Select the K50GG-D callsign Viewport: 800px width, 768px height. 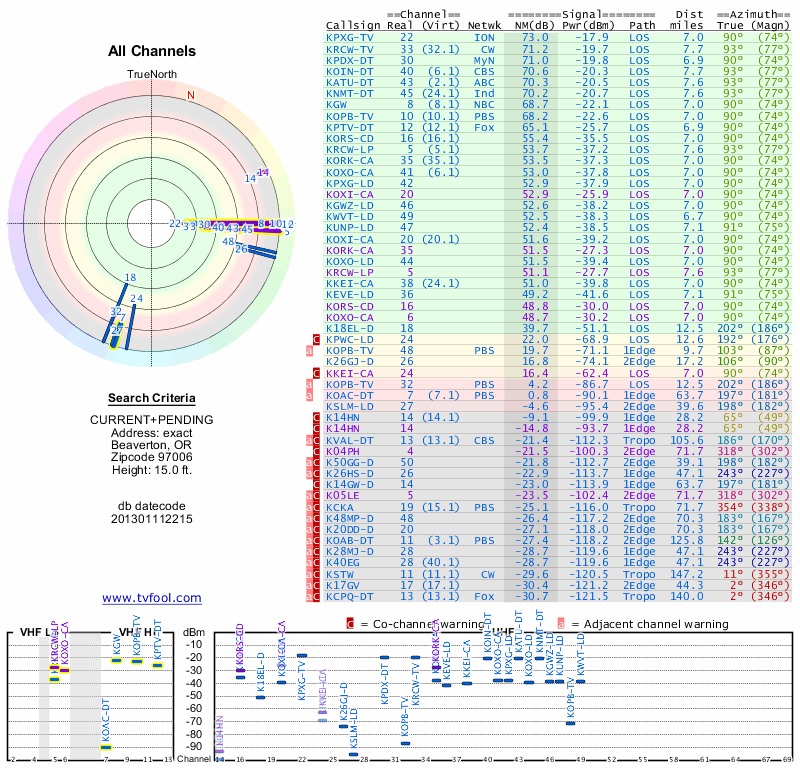[x=350, y=462]
